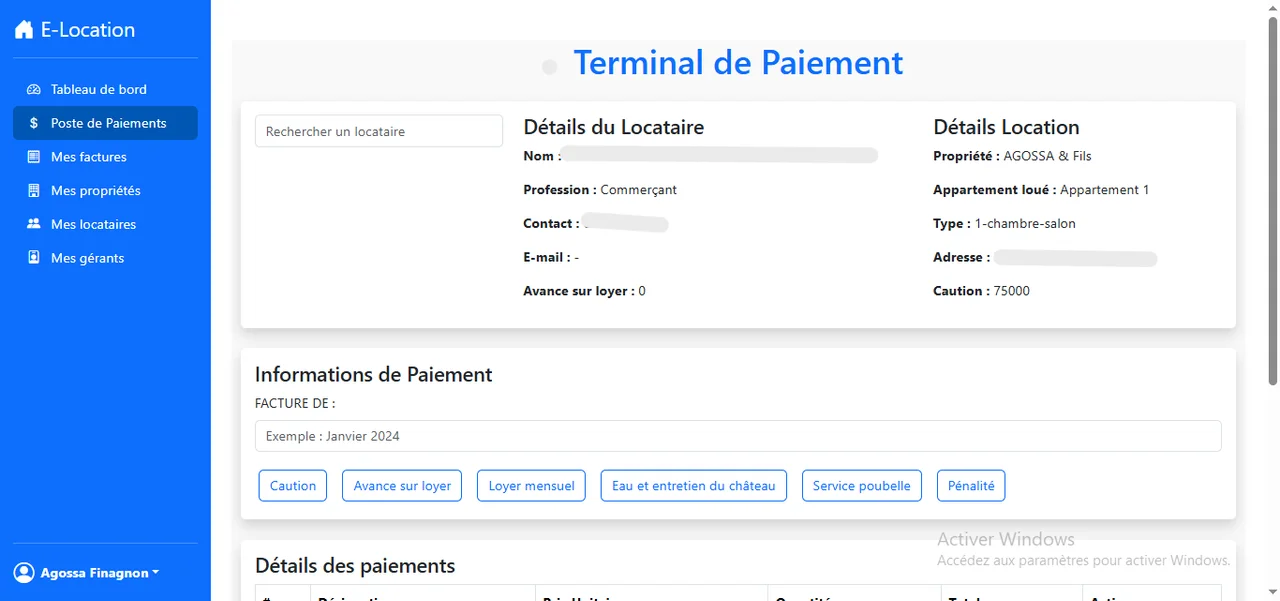Click the Tableau de bord gauge icon
Screen dimensions: 1280x601
(34, 90)
